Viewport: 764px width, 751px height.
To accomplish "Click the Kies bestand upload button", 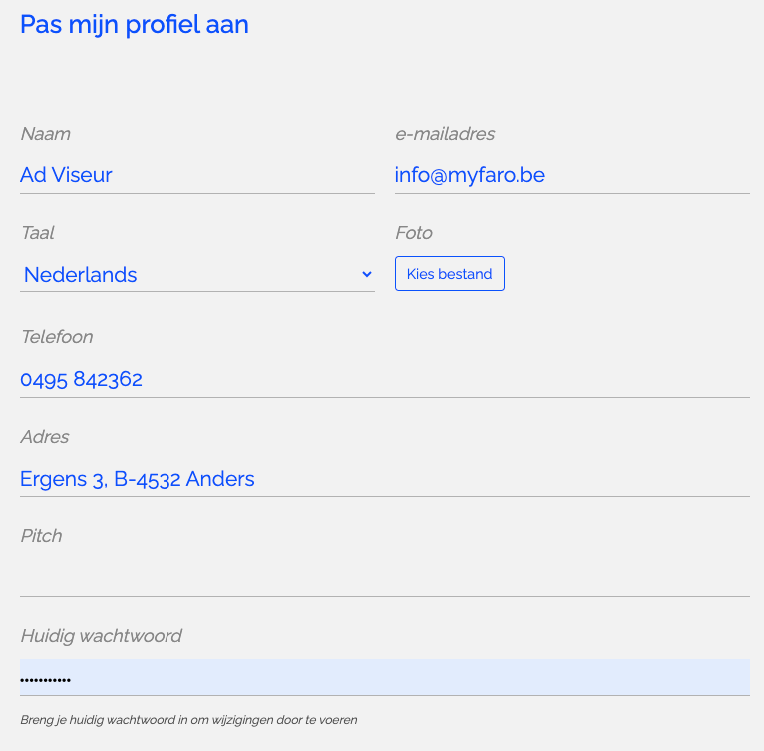I will click(450, 273).
